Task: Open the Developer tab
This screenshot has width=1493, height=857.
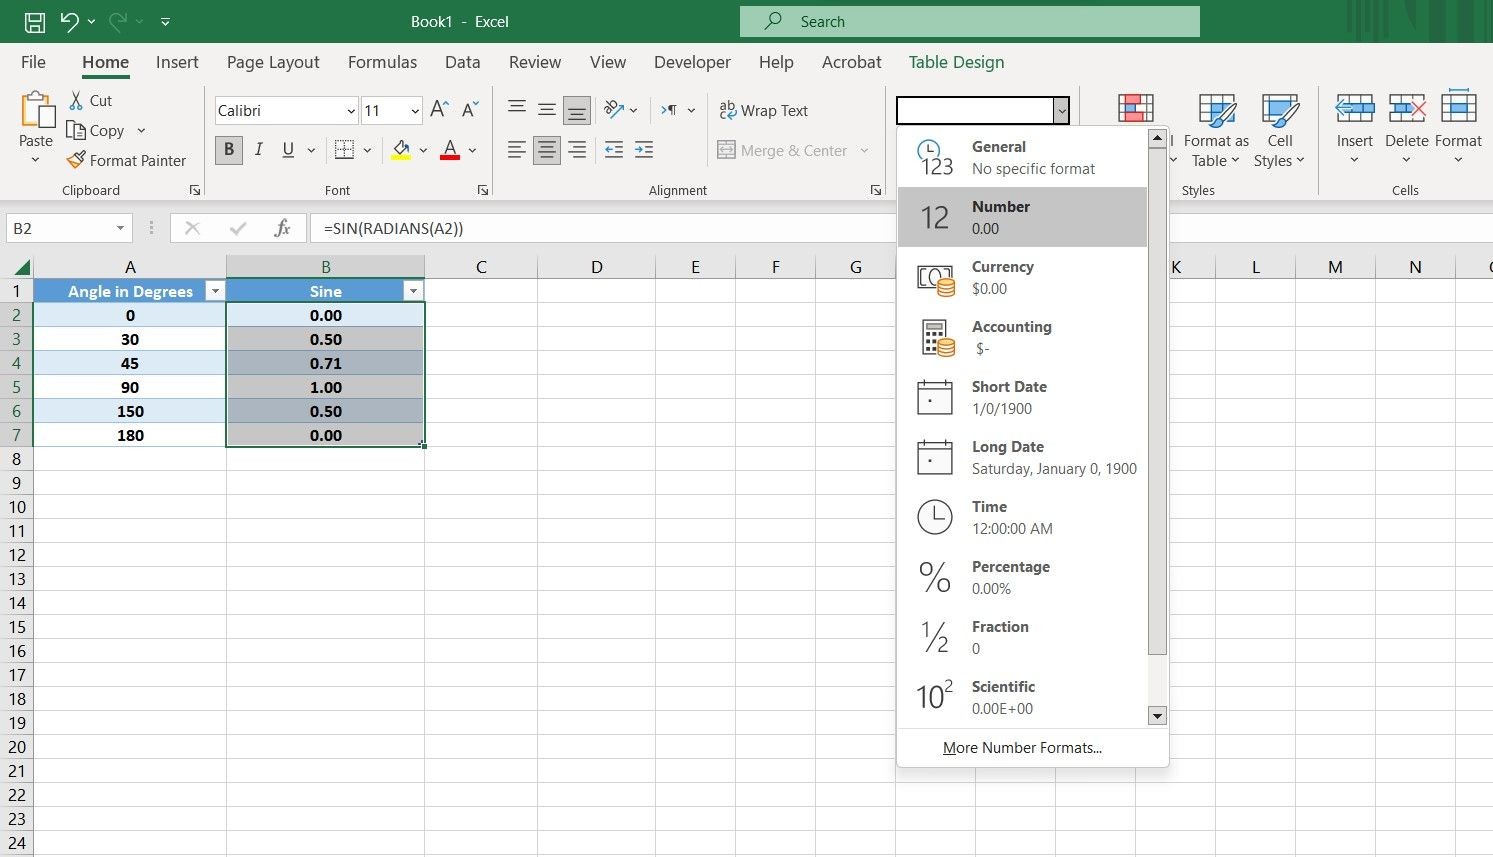Action: click(x=692, y=62)
